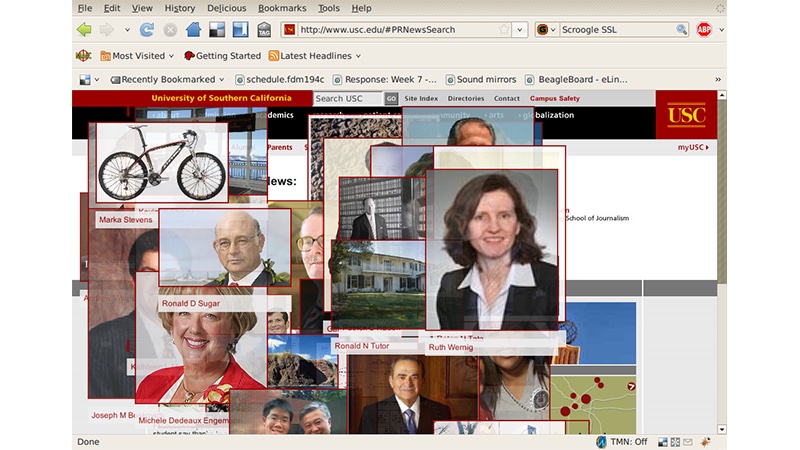Expand the URL bar dropdown arrow

point(519,30)
